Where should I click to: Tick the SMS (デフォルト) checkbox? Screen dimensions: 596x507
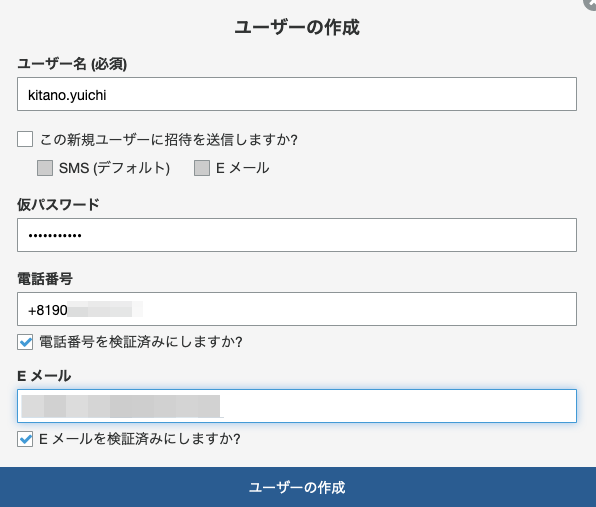tap(45, 168)
